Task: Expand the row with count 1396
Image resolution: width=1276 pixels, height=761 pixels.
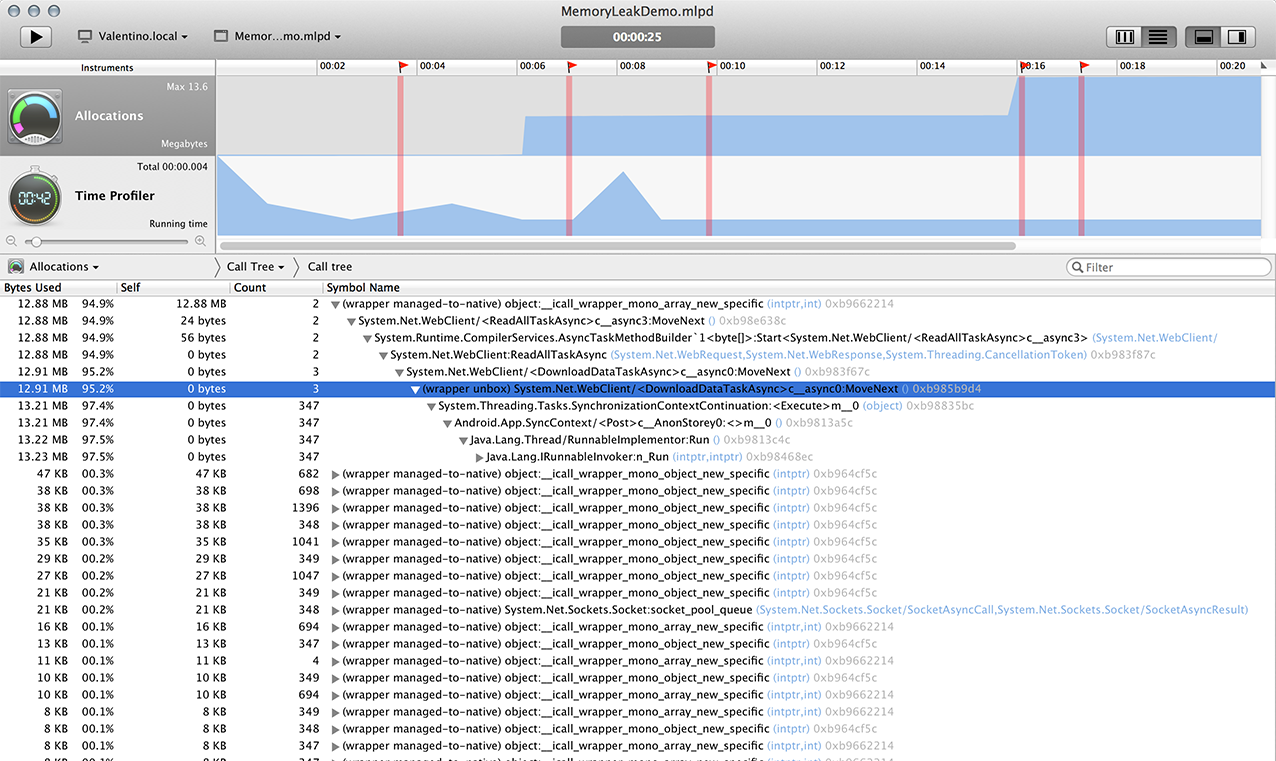Action: [x=336, y=508]
